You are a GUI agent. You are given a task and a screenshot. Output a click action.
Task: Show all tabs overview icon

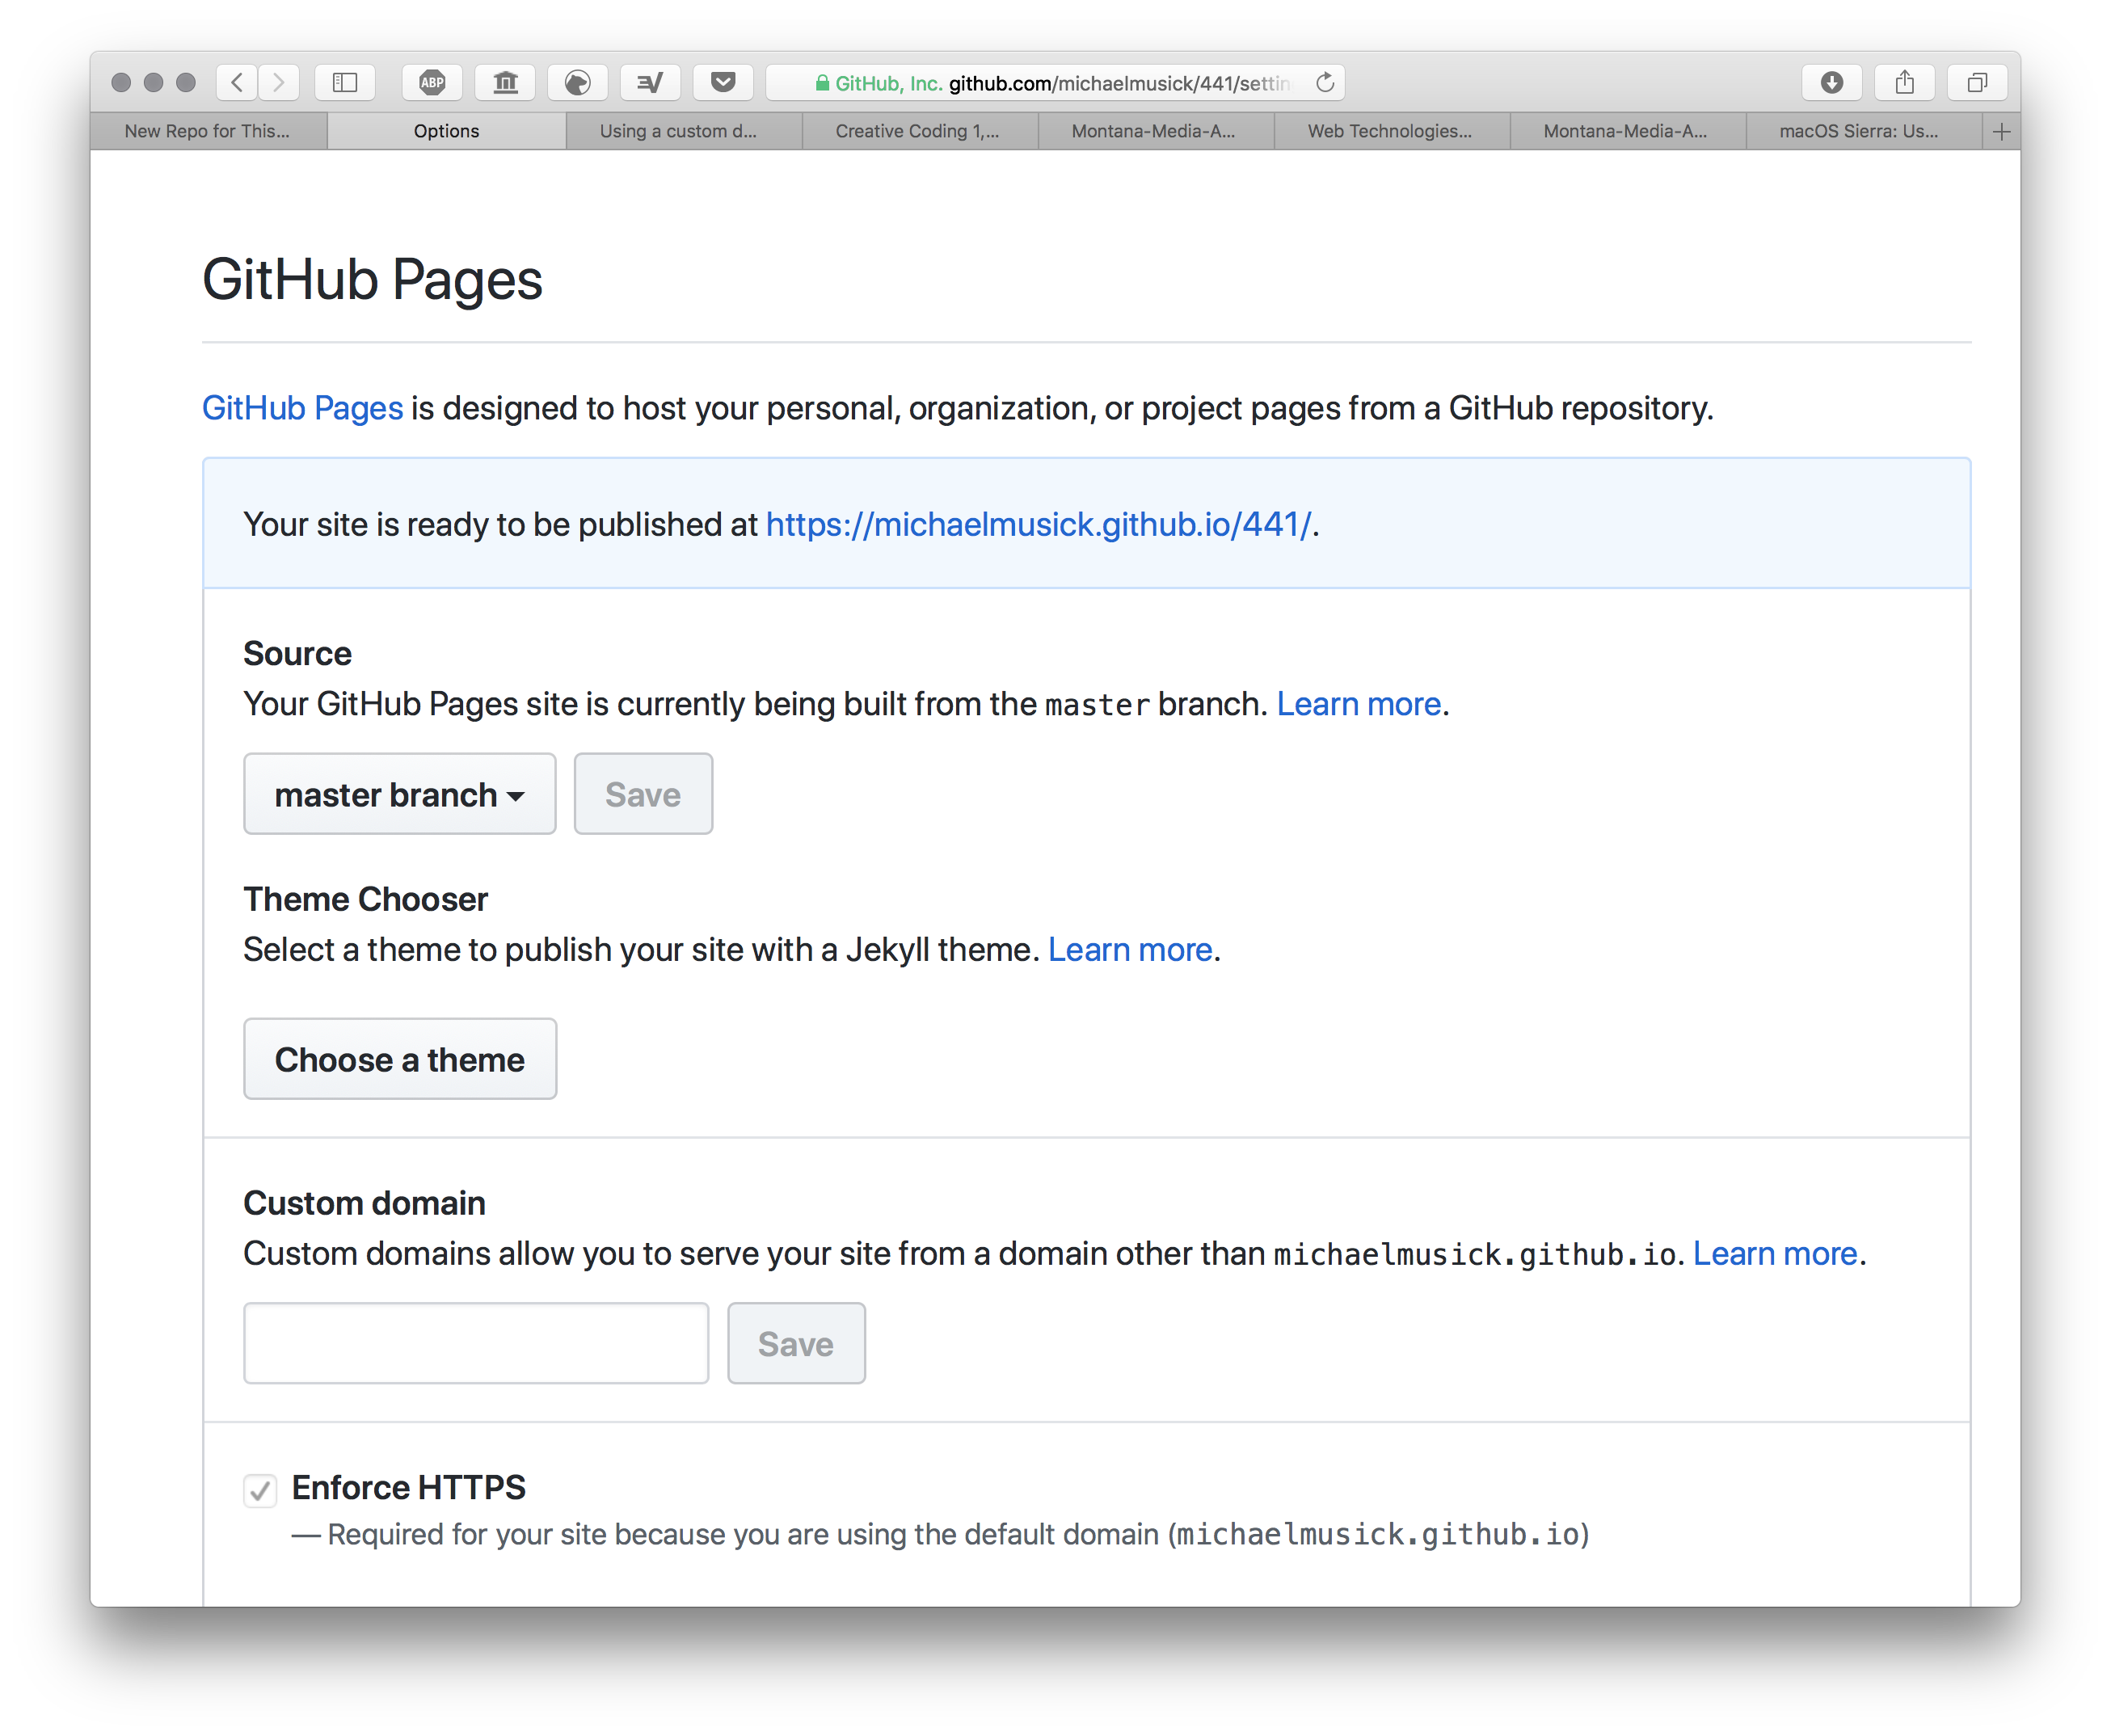(x=1977, y=82)
